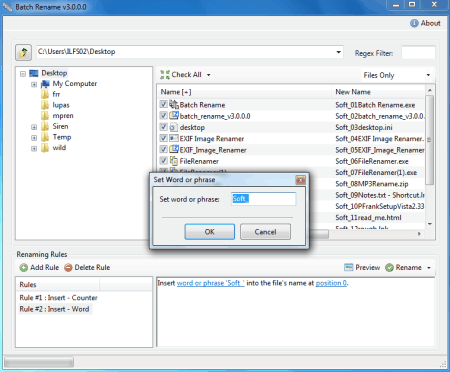Click the 'word or phrase Soft_' link
Screen dimensions: 450x372
[210, 283]
